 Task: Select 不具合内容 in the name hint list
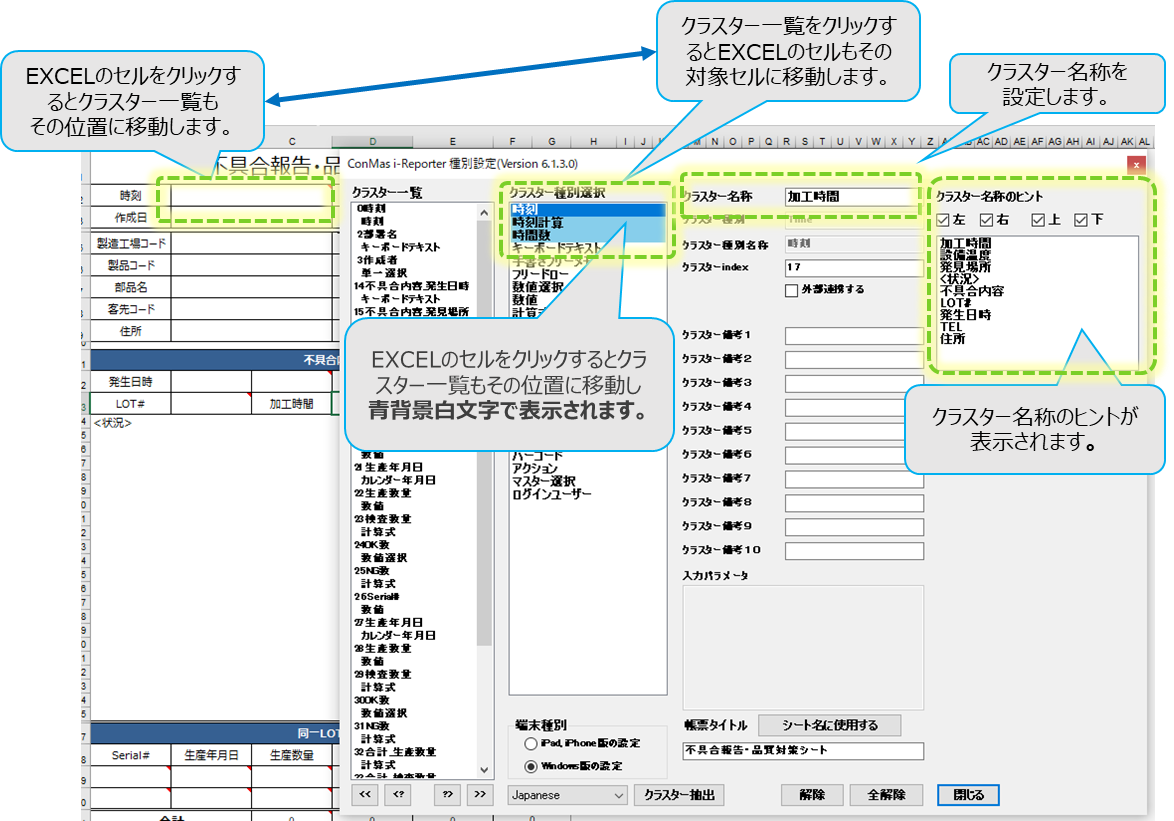[x=972, y=291]
